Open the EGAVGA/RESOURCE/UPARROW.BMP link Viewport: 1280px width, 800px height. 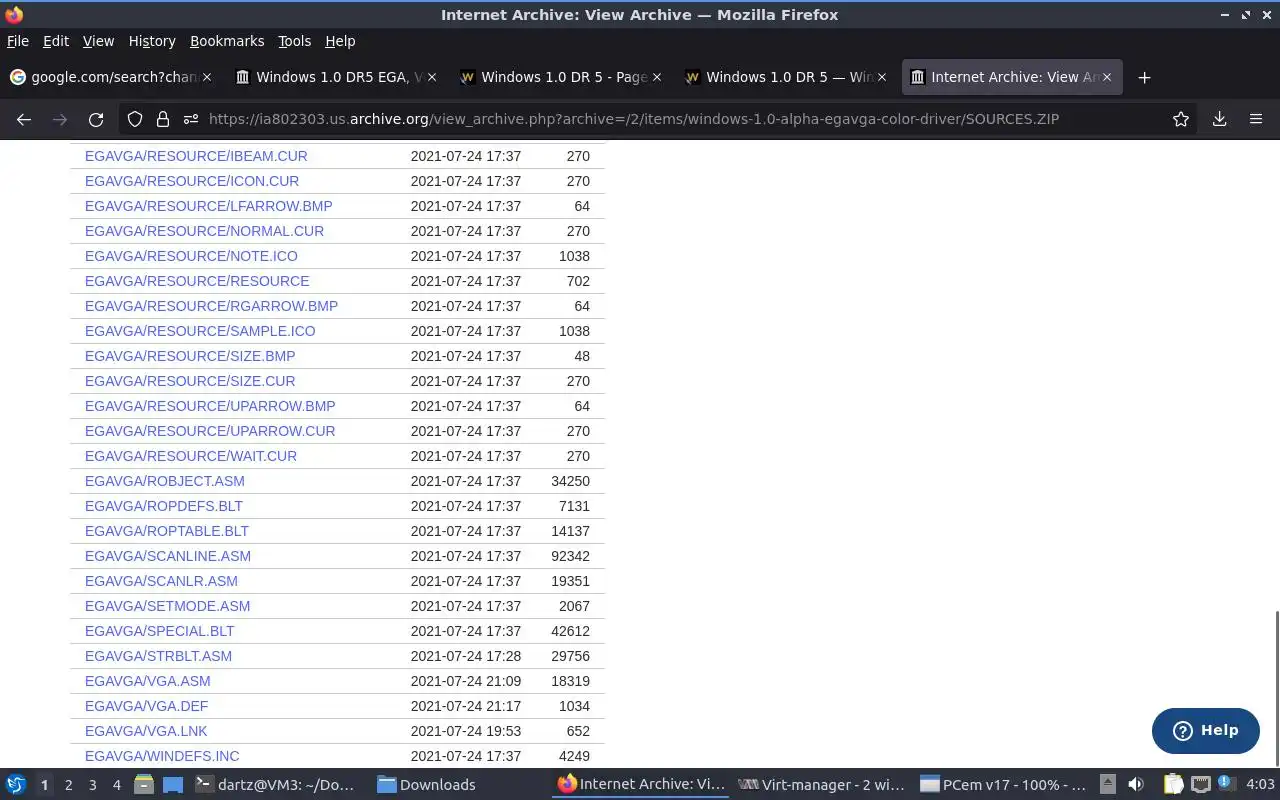tap(210, 406)
